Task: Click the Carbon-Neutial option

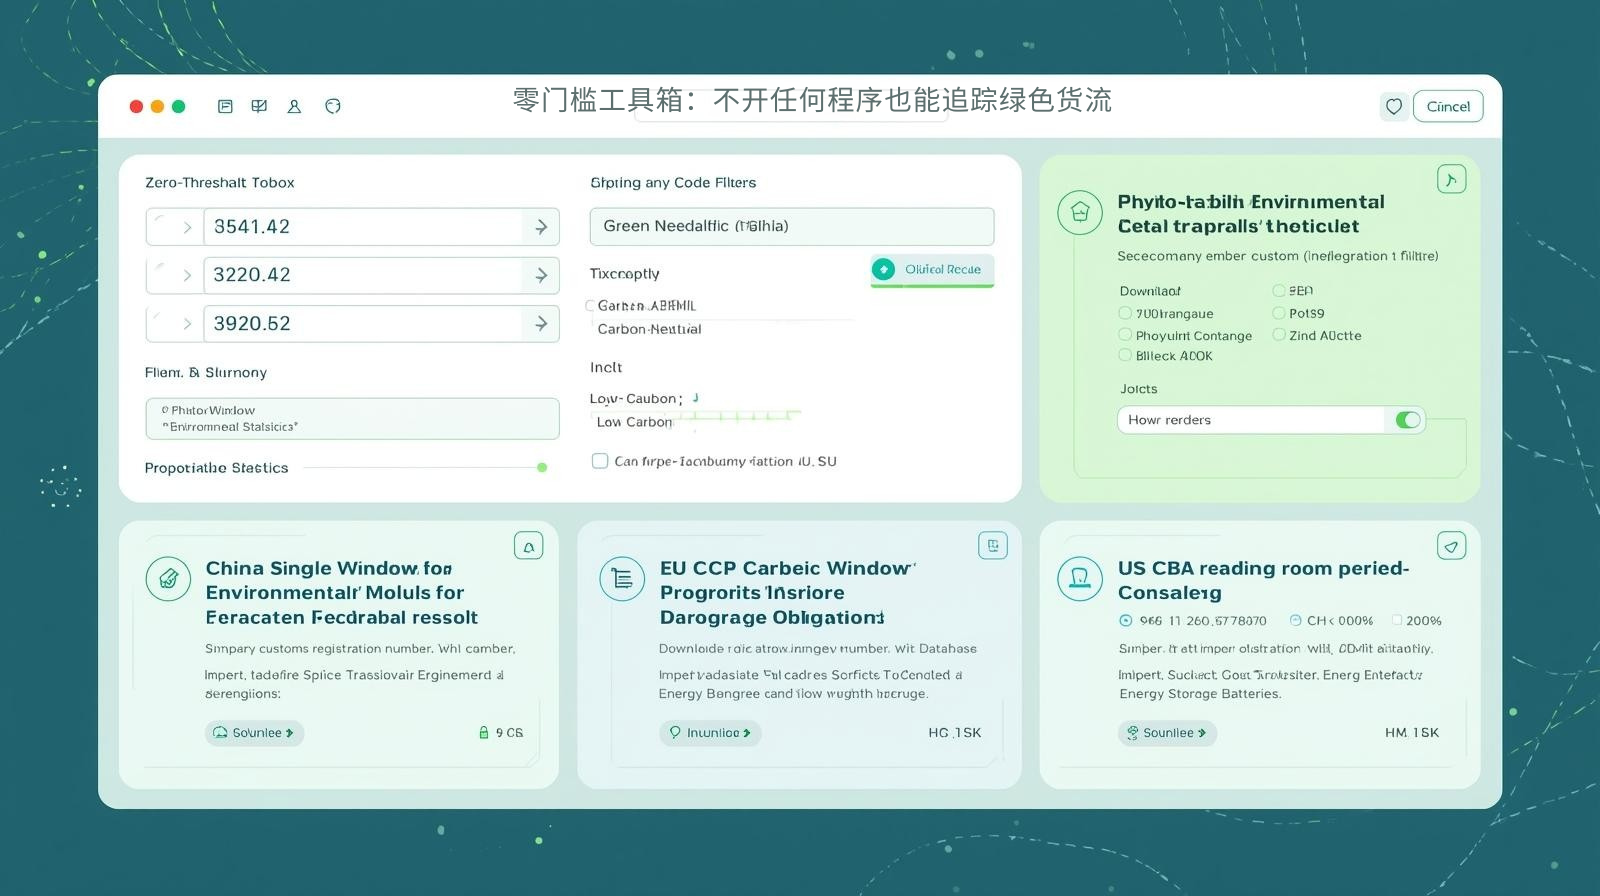Action: (649, 329)
